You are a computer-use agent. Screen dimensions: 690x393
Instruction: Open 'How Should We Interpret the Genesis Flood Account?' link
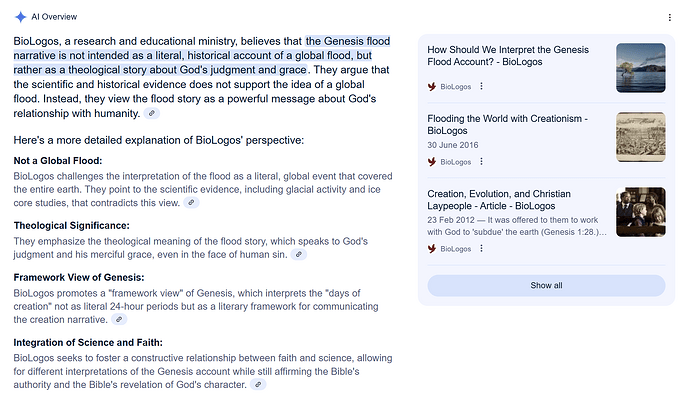(508, 56)
